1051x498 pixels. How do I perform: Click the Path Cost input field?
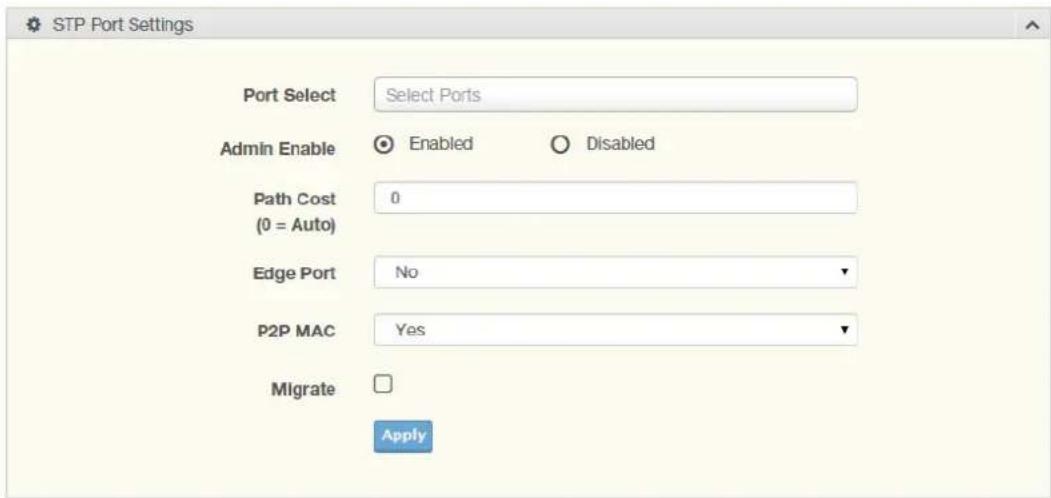point(615,198)
